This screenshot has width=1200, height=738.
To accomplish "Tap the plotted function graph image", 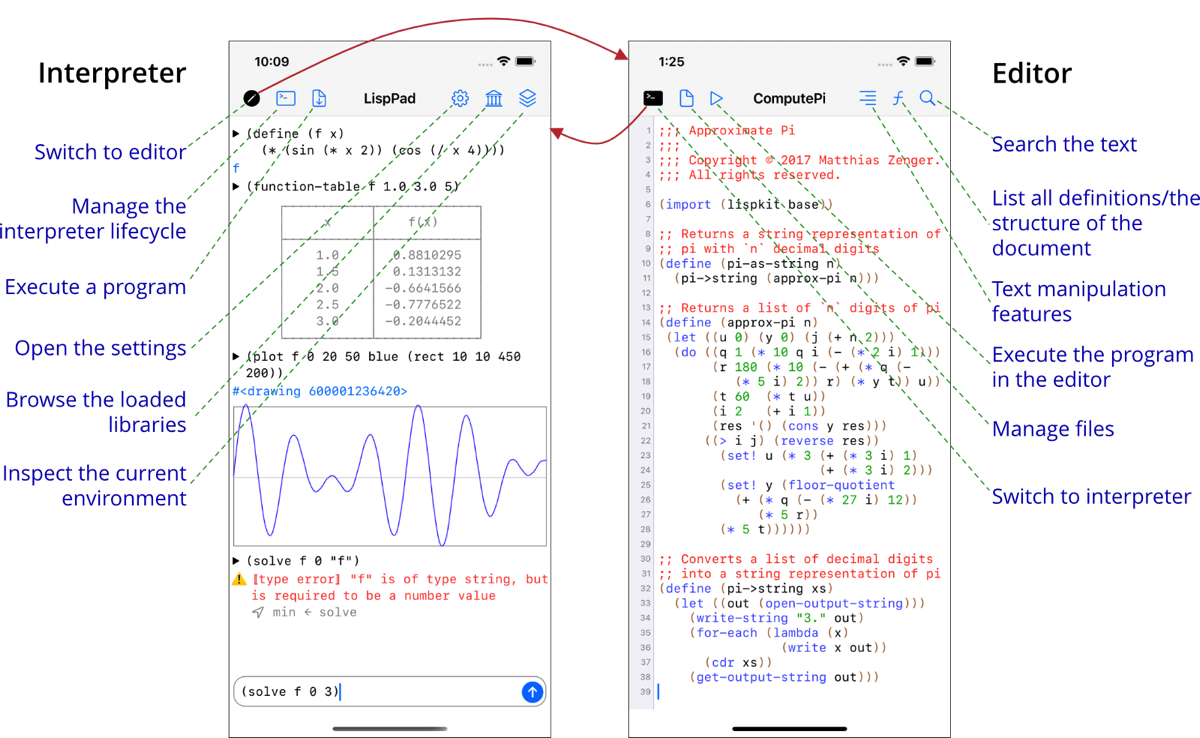I will [390, 475].
